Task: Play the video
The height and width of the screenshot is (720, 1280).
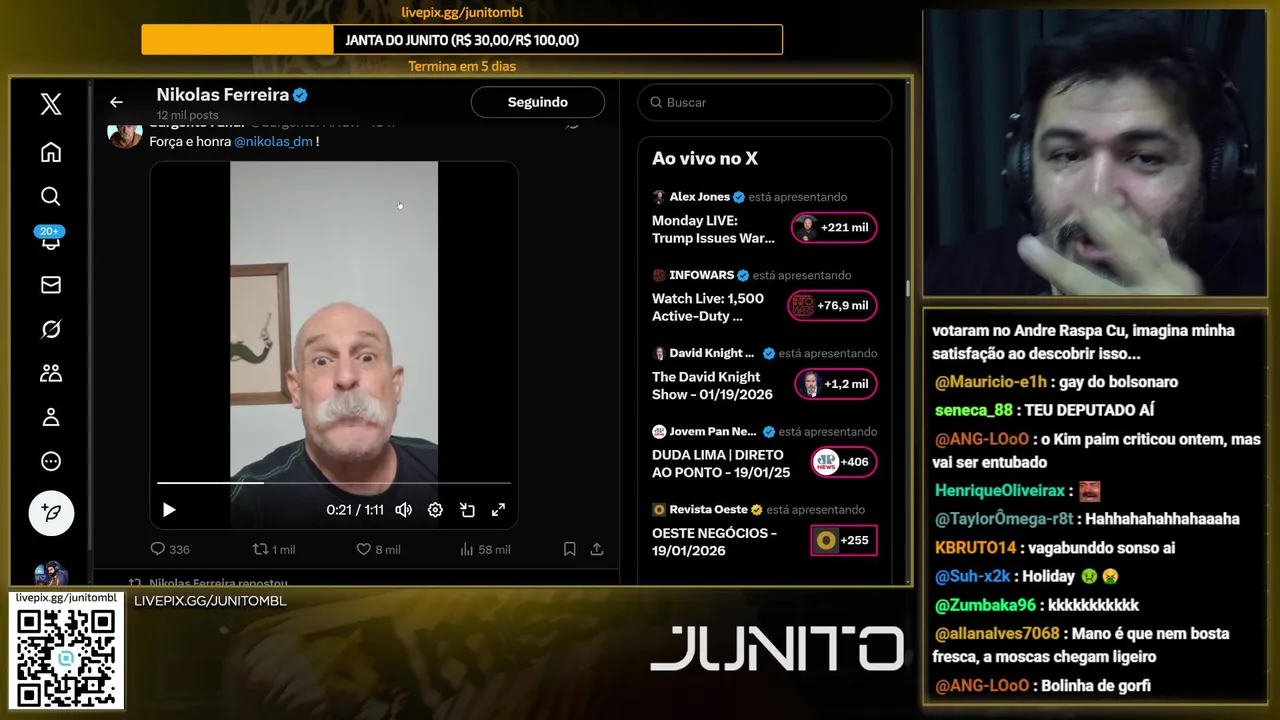Action: click(x=169, y=510)
